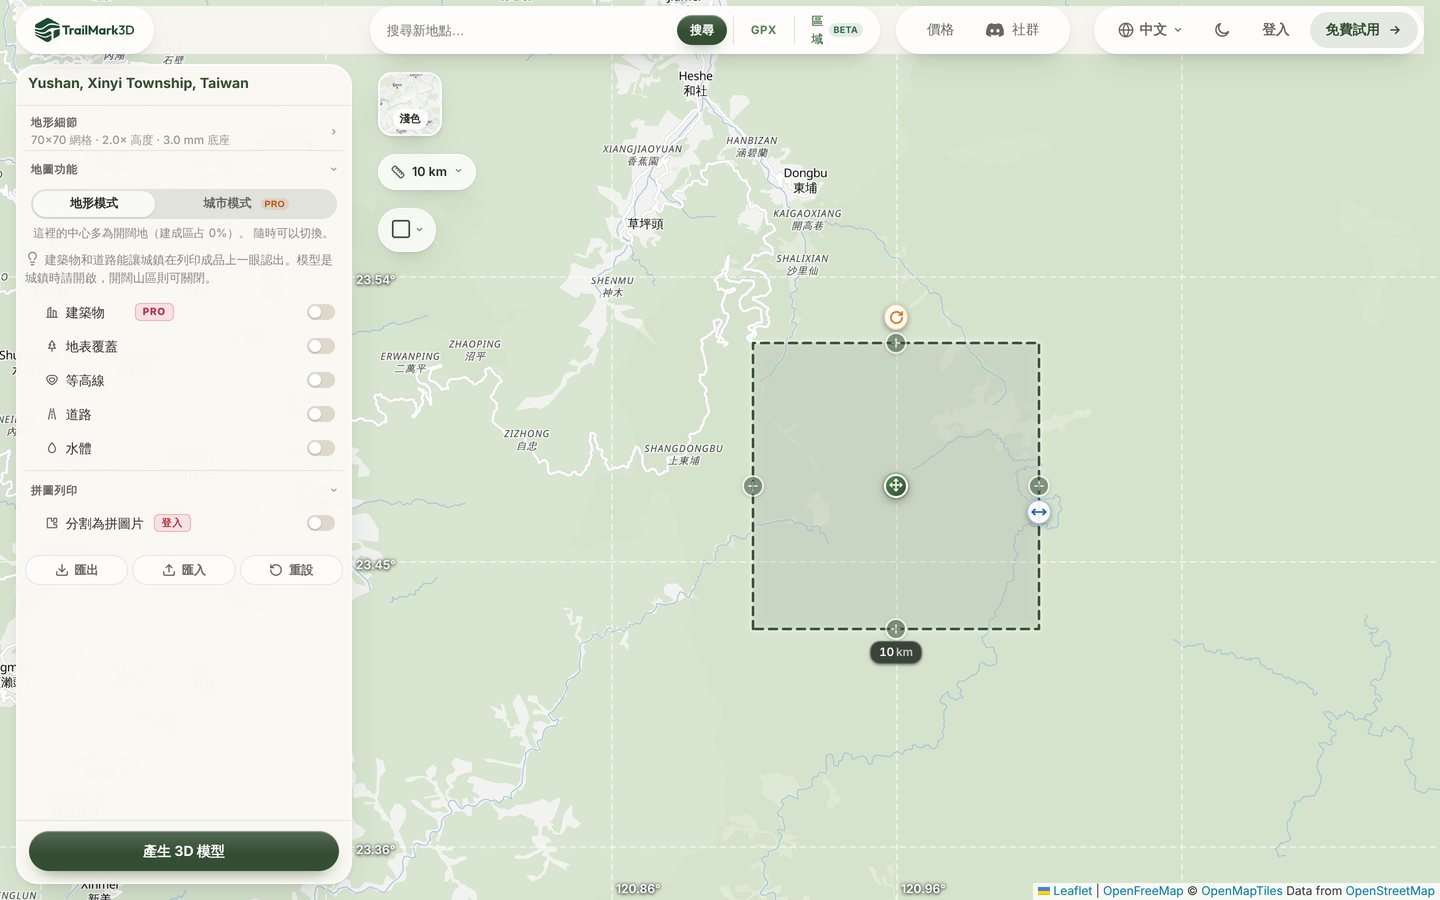Click the left edge handle of selection
Image resolution: width=1440 pixels, height=900 pixels.
753,486
